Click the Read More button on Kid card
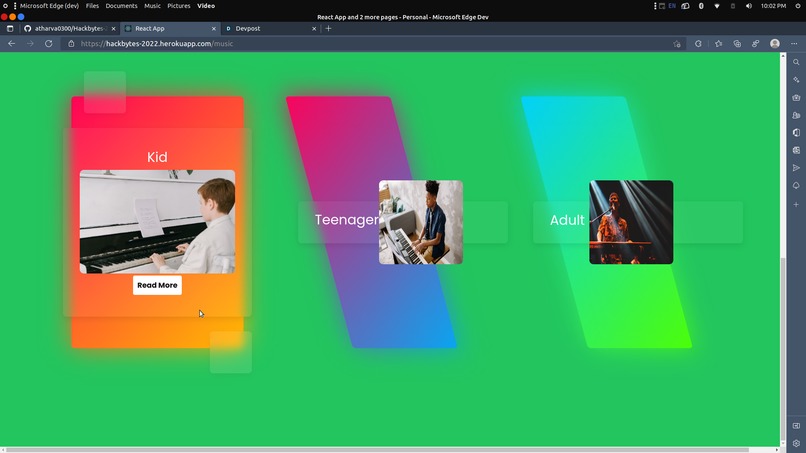This screenshot has width=806, height=453. pos(157,285)
